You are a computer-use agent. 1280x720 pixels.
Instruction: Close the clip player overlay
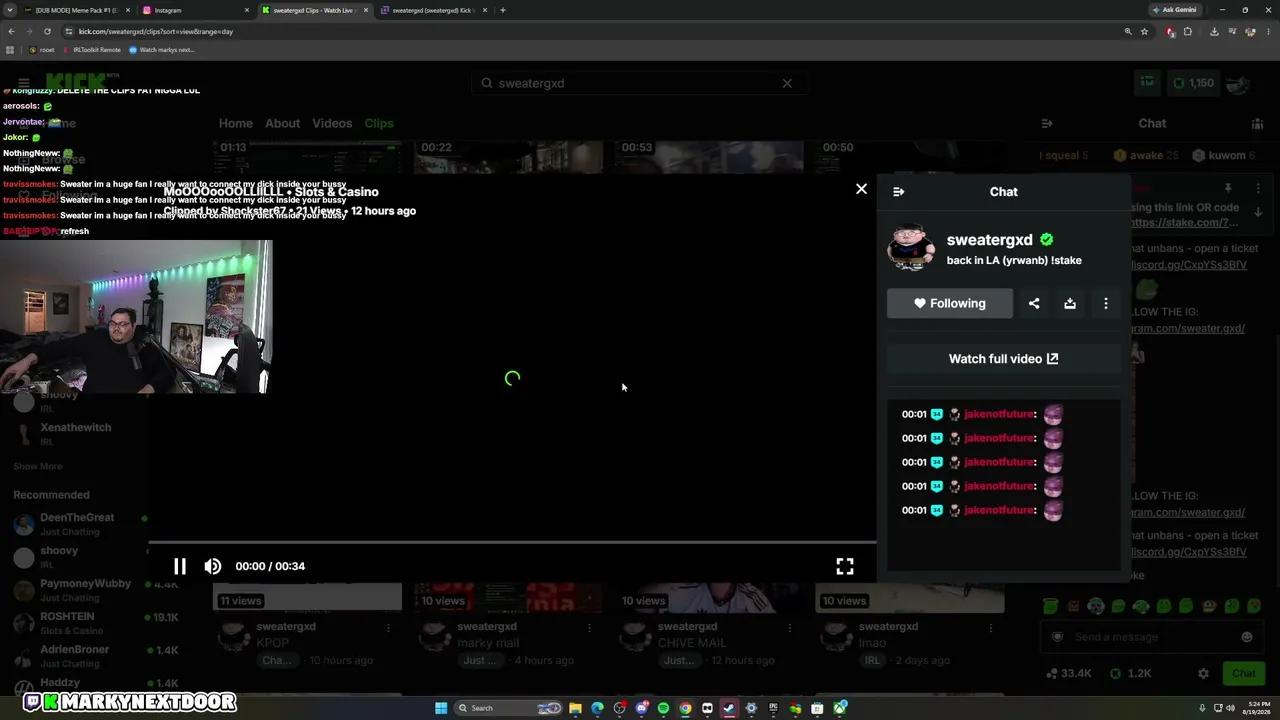coord(861,189)
